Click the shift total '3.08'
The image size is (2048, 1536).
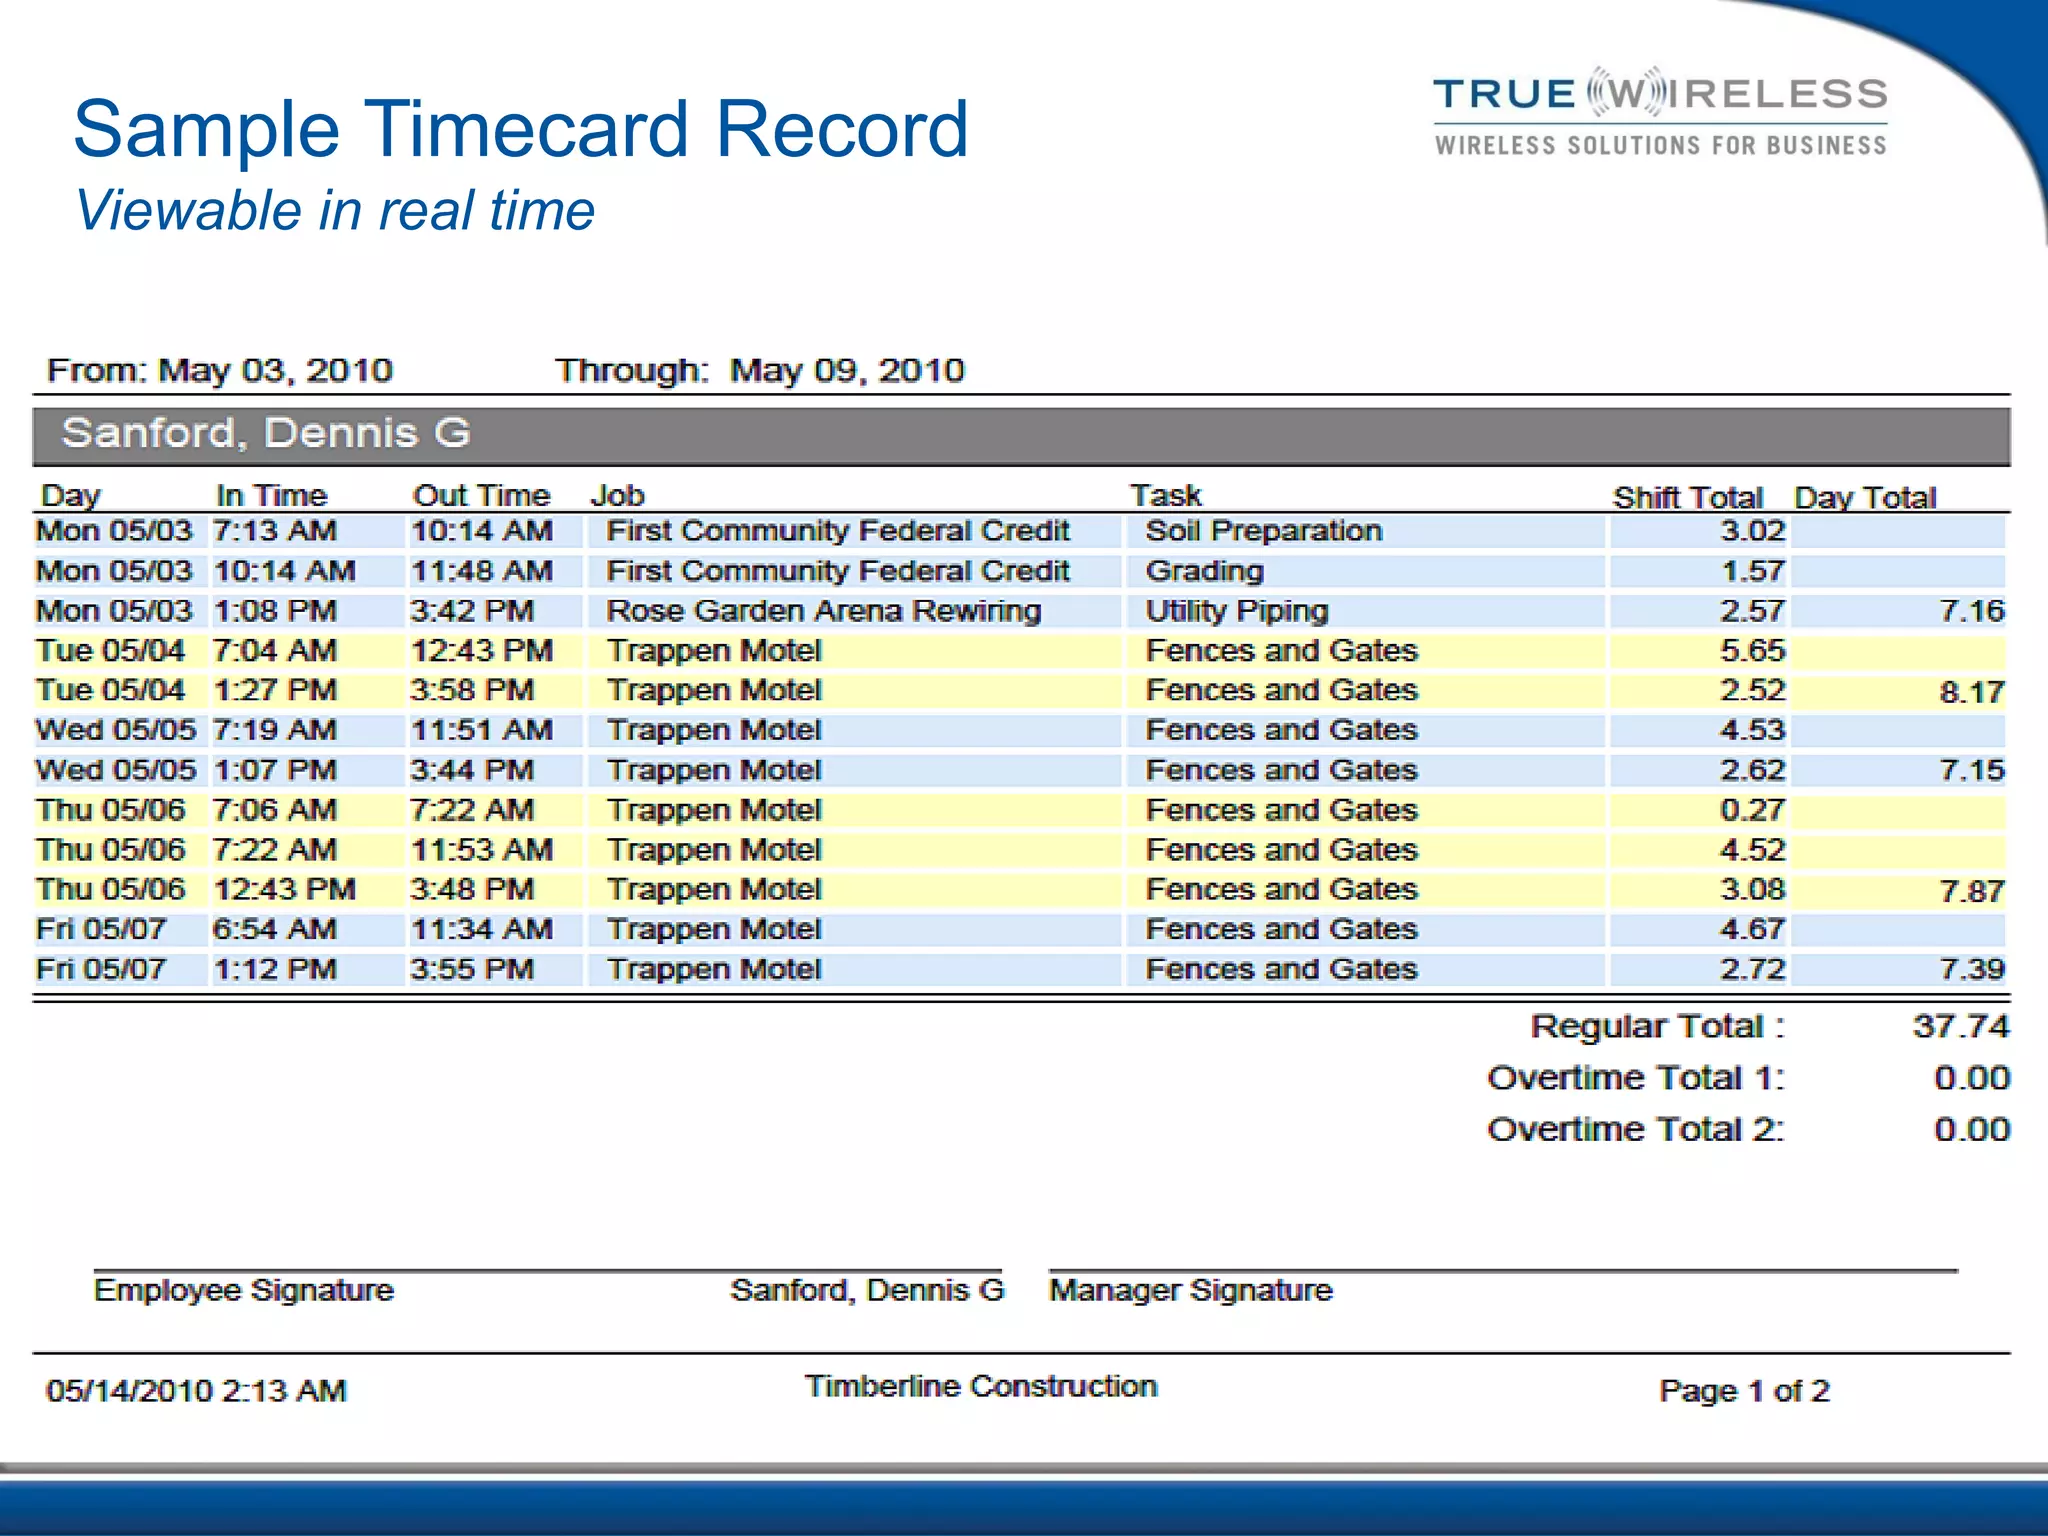point(1752,889)
